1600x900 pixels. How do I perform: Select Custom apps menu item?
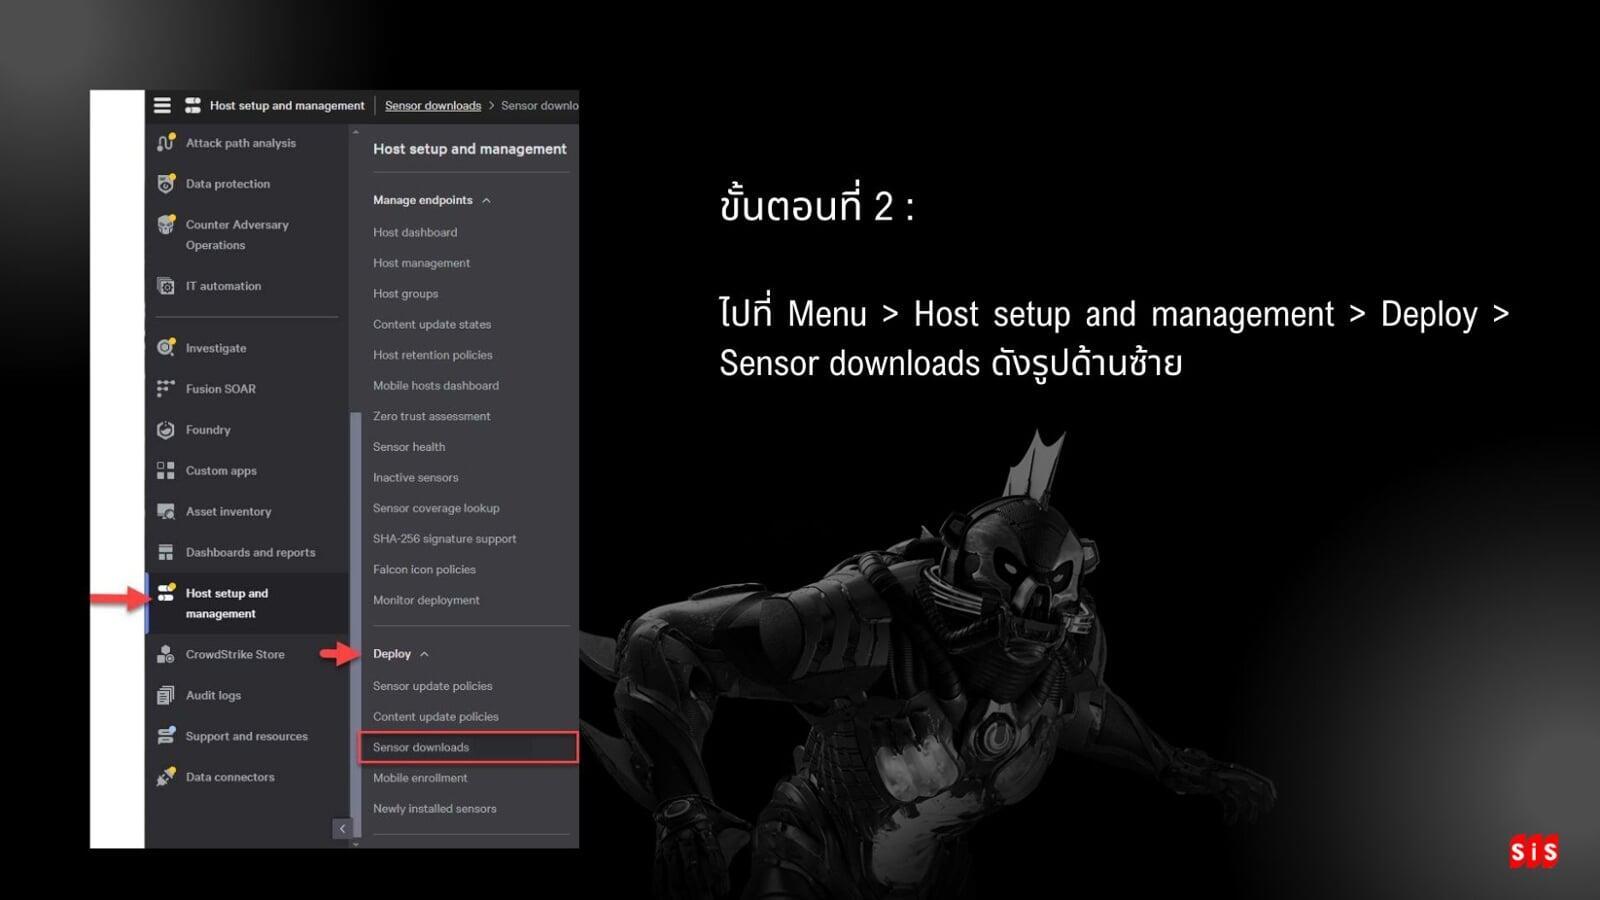[x=221, y=471]
